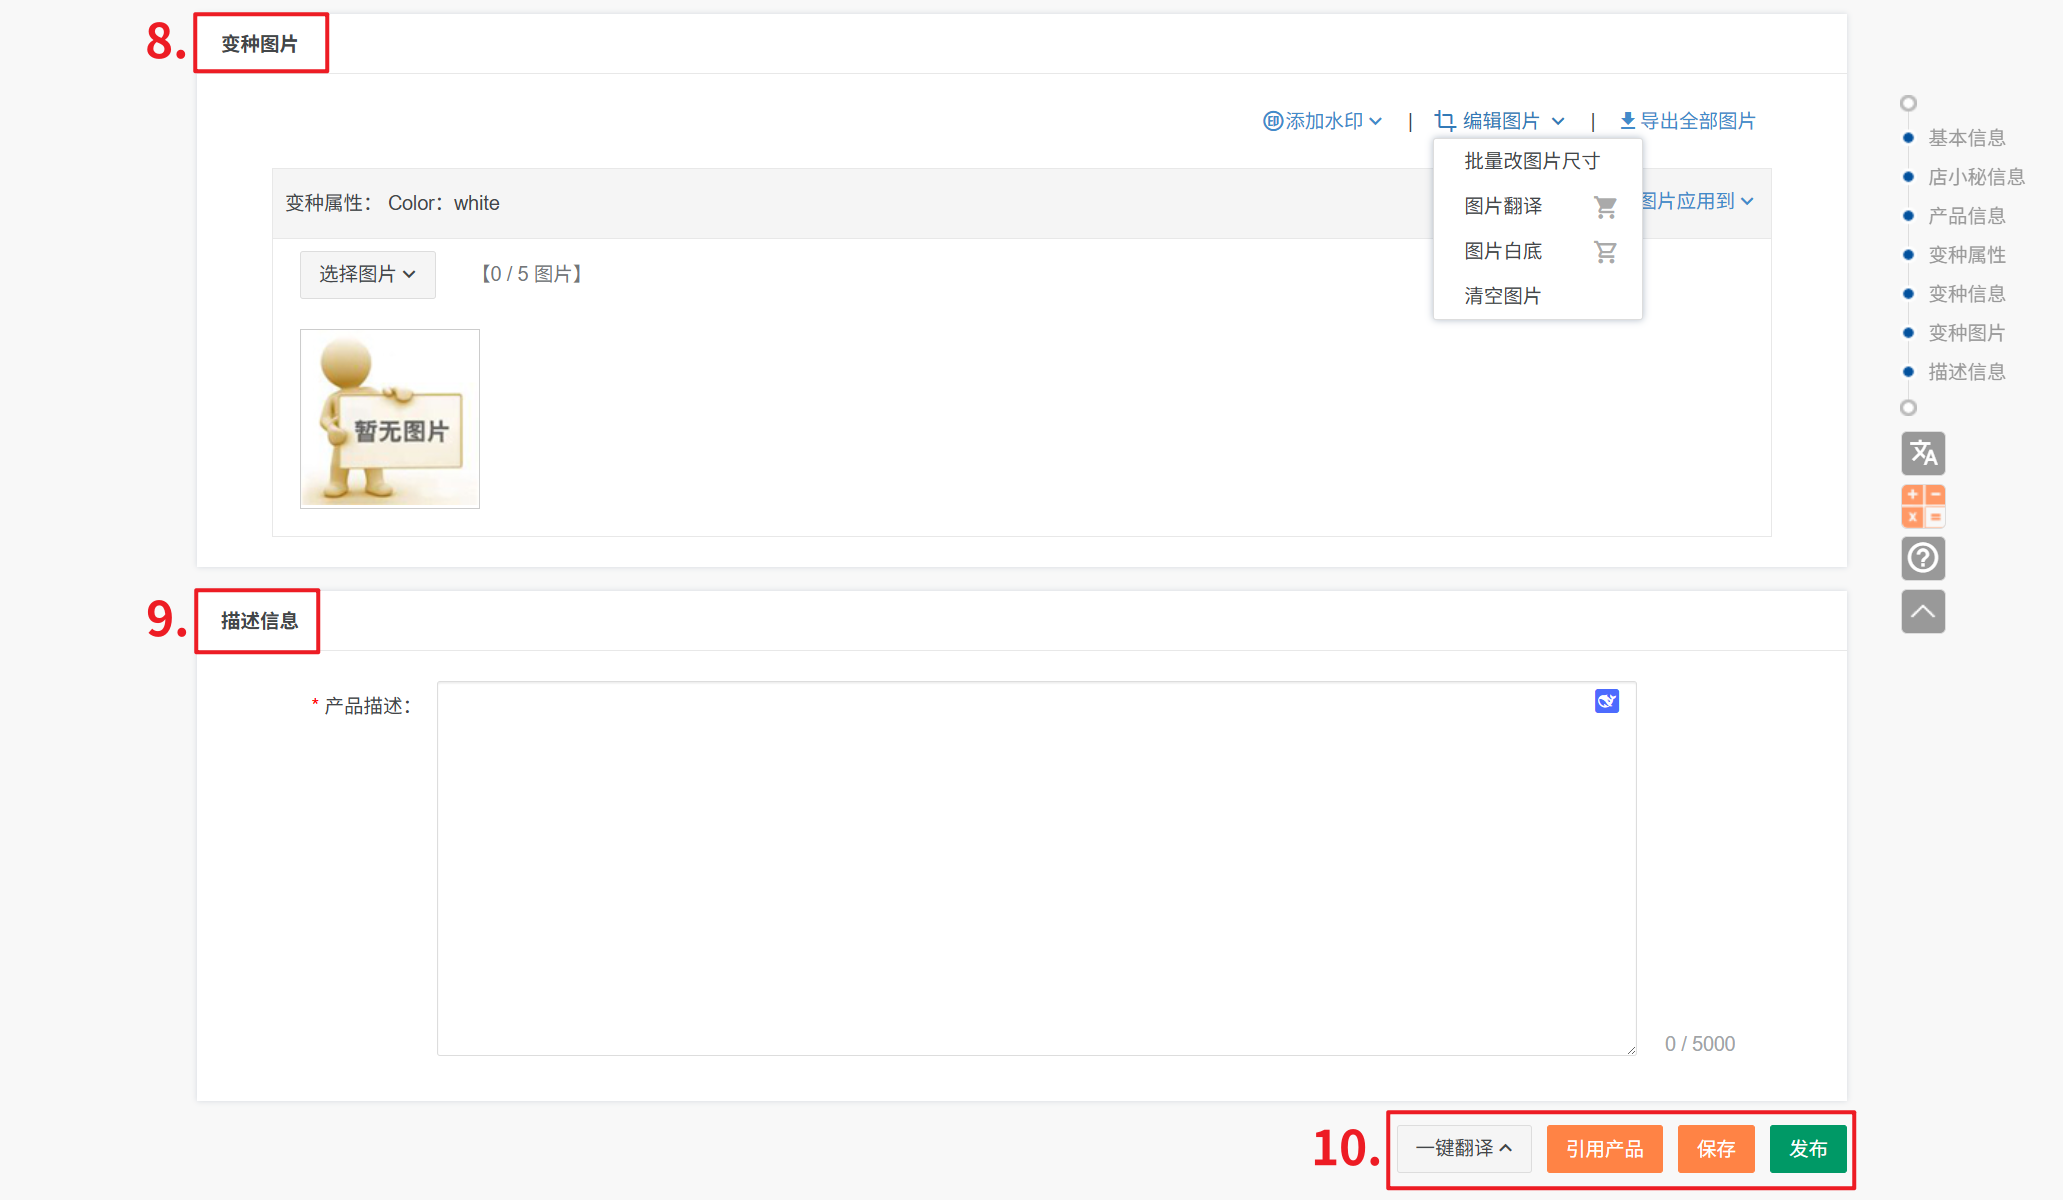The width and height of the screenshot is (2063, 1200).
Task: Open the 一键翻译 dropup menu
Action: pyautogui.click(x=1463, y=1148)
